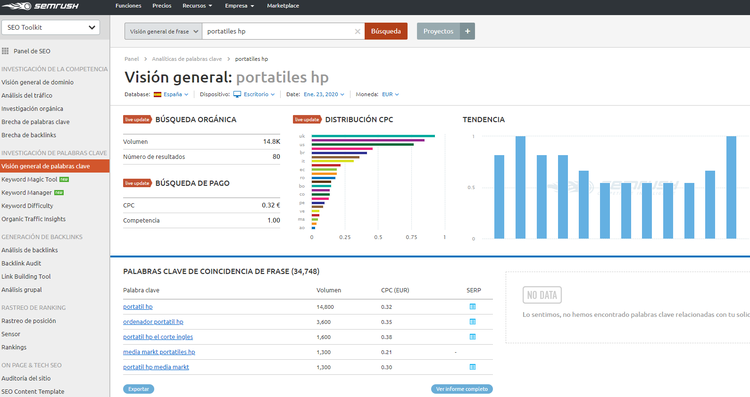Open the Visión general de frase dropdown
Viewport: 750px width, 397px height.
pyautogui.click(x=163, y=31)
